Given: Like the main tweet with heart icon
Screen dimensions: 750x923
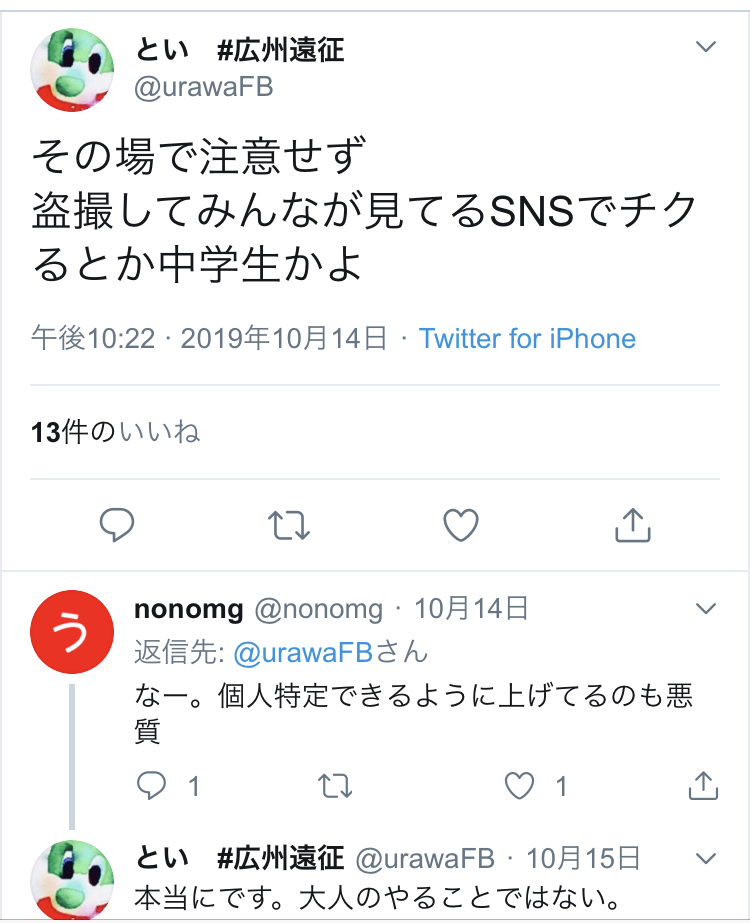Looking at the screenshot, I should (x=461, y=524).
